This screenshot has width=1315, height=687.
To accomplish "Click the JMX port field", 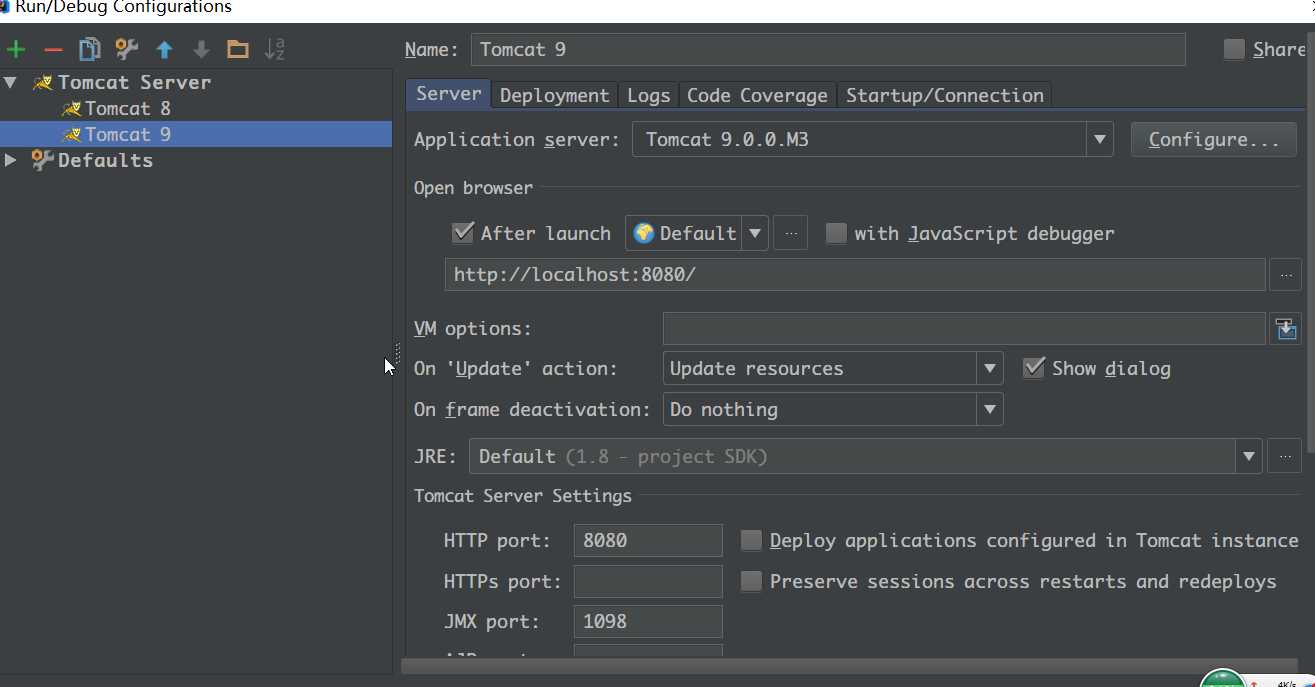I will [x=648, y=621].
